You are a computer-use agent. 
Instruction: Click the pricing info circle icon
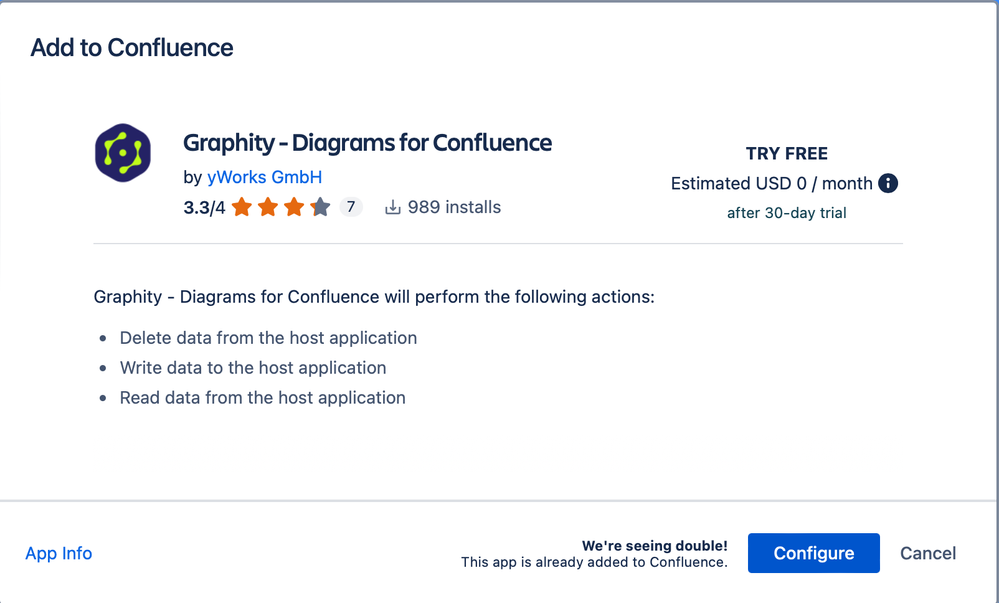click(x=888, y=184)
